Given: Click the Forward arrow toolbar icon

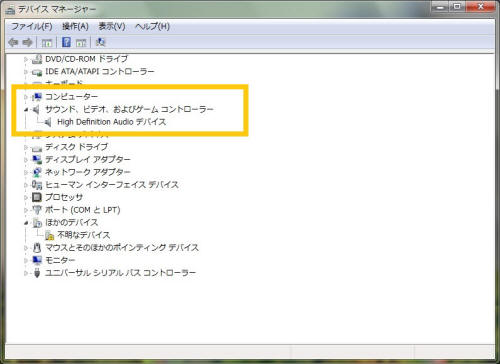Looking at the screenshot, I should tap(27, 42).
